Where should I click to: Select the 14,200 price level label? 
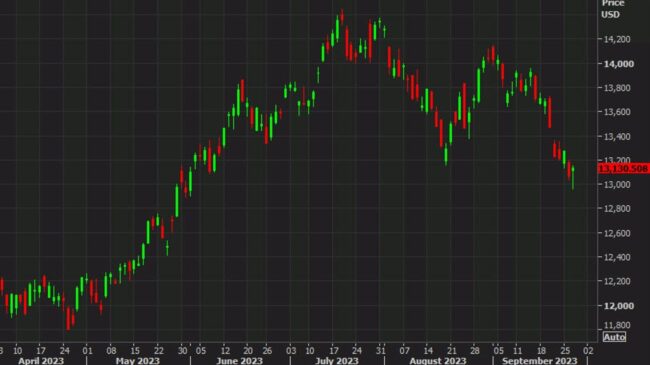click(617, 39)
